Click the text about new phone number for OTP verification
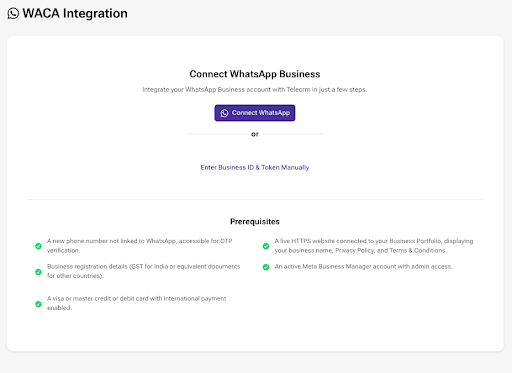This screenshot has width=512, height=373. [140, 246]
